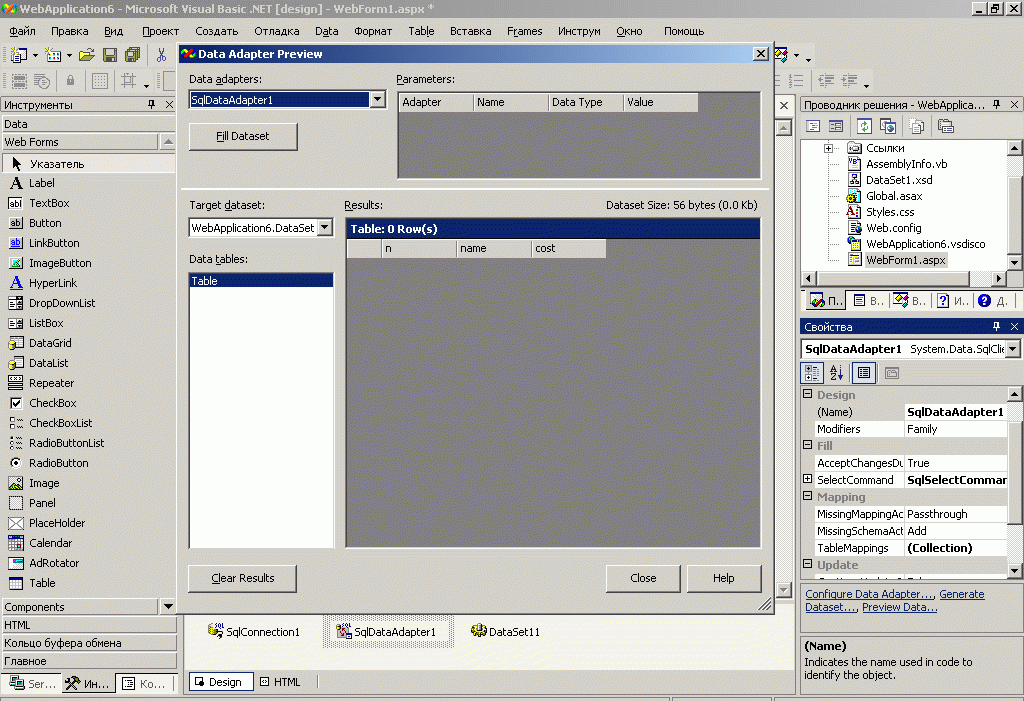
Task: Click the Help button in dialog
Action: (724, 578)
